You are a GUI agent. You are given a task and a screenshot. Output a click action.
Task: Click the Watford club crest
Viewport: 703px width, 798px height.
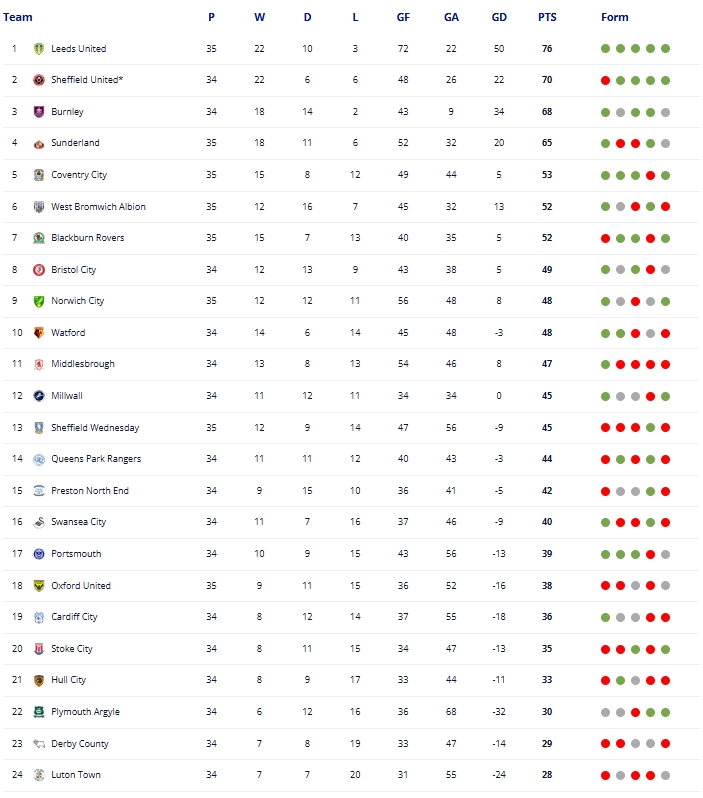(x=39, y=333)
